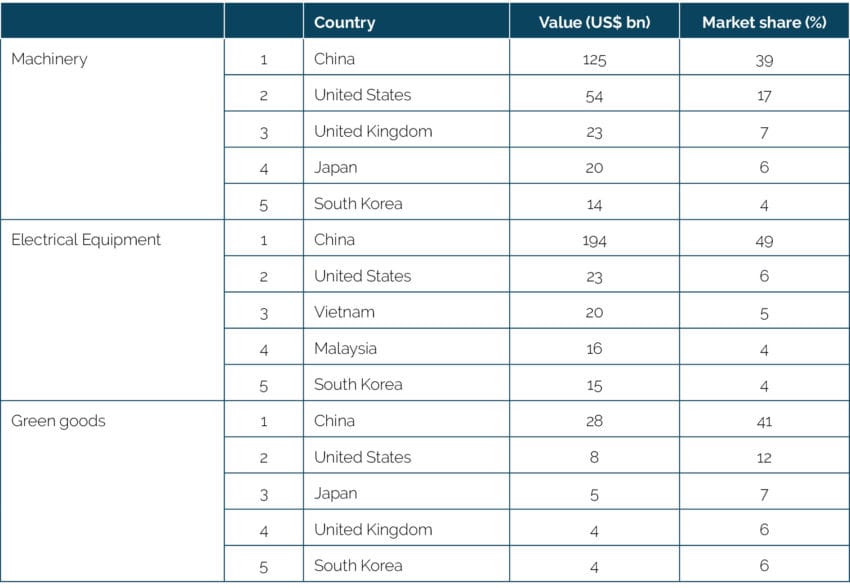Screen dimensions: 850x588
Task: Select the Electrical Equipment value 194
Action: coord(594,240)
